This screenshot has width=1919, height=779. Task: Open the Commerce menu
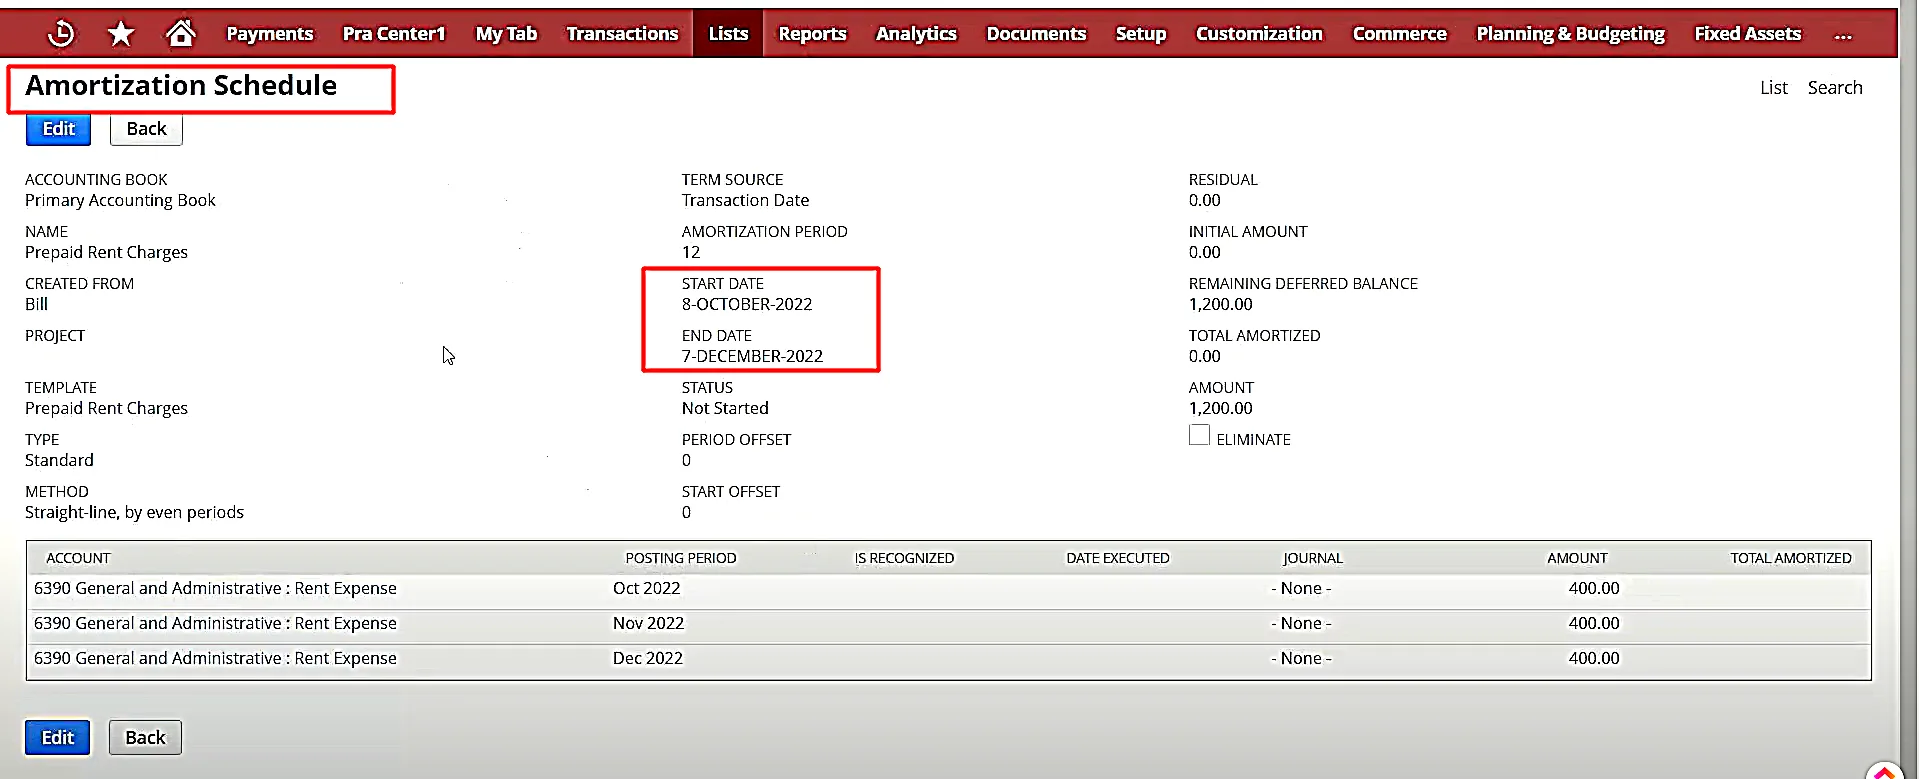click(x=1399, y=34)
